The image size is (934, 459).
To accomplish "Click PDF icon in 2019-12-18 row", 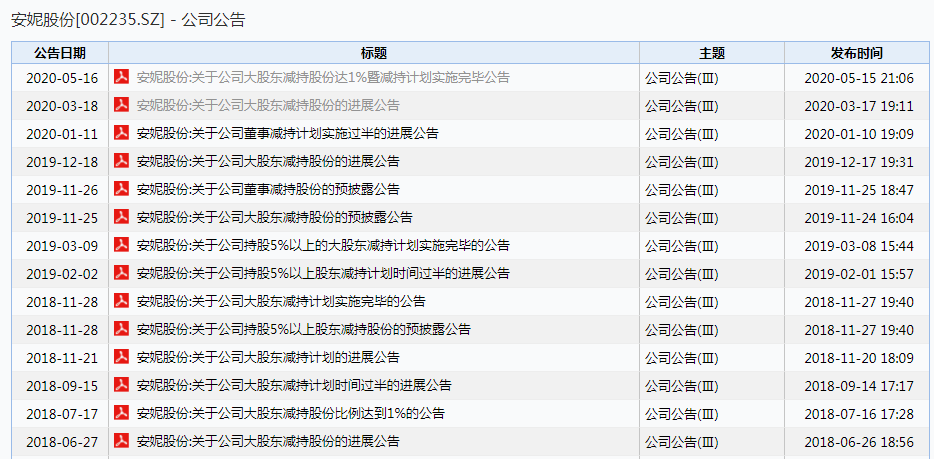I will pos(122,161).
